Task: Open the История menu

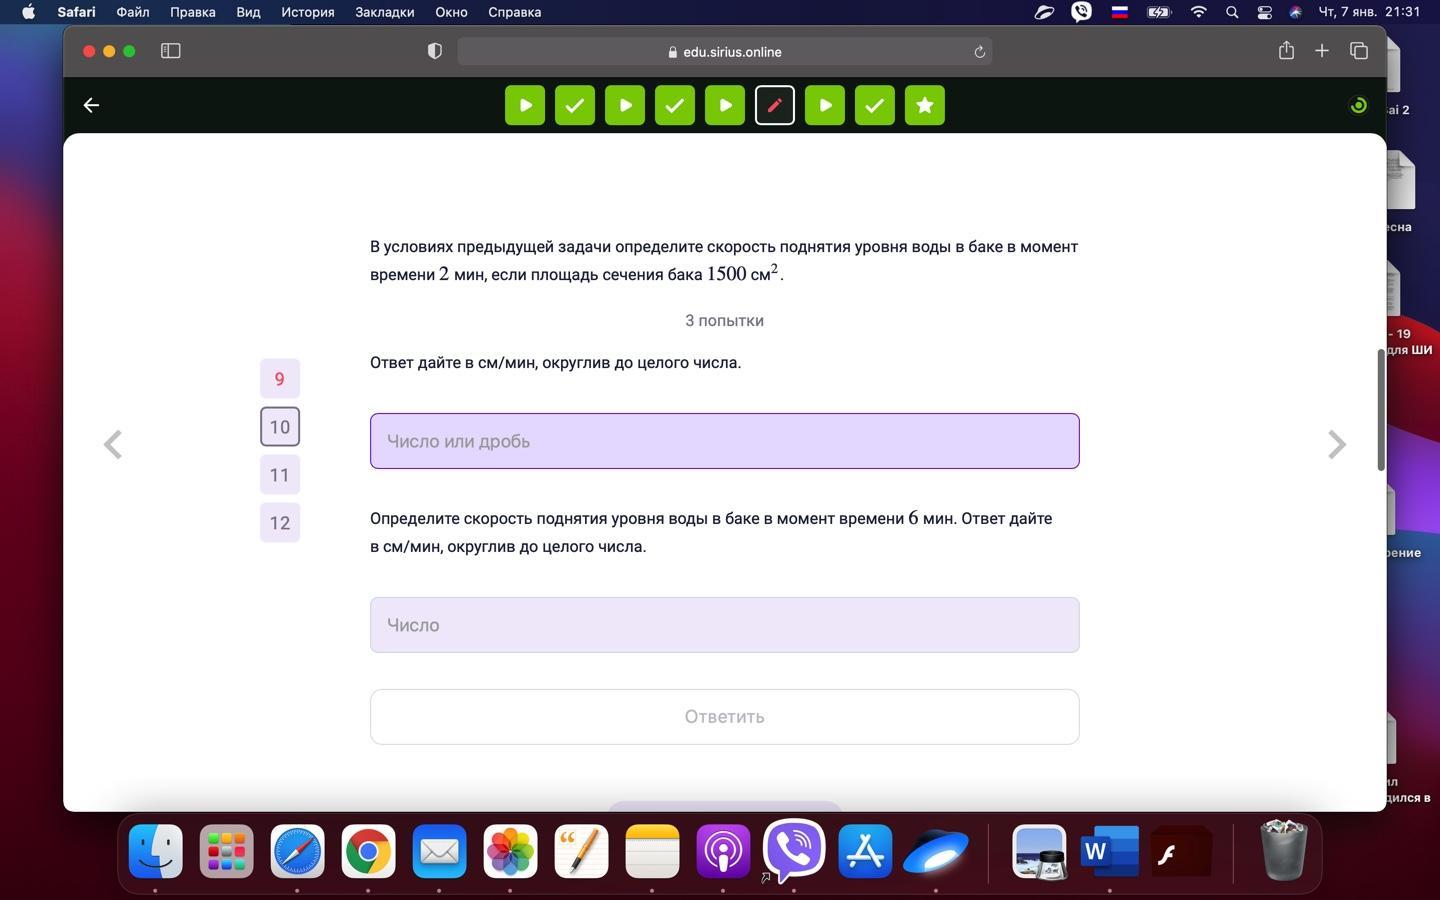Action: (x=307, y=12)
